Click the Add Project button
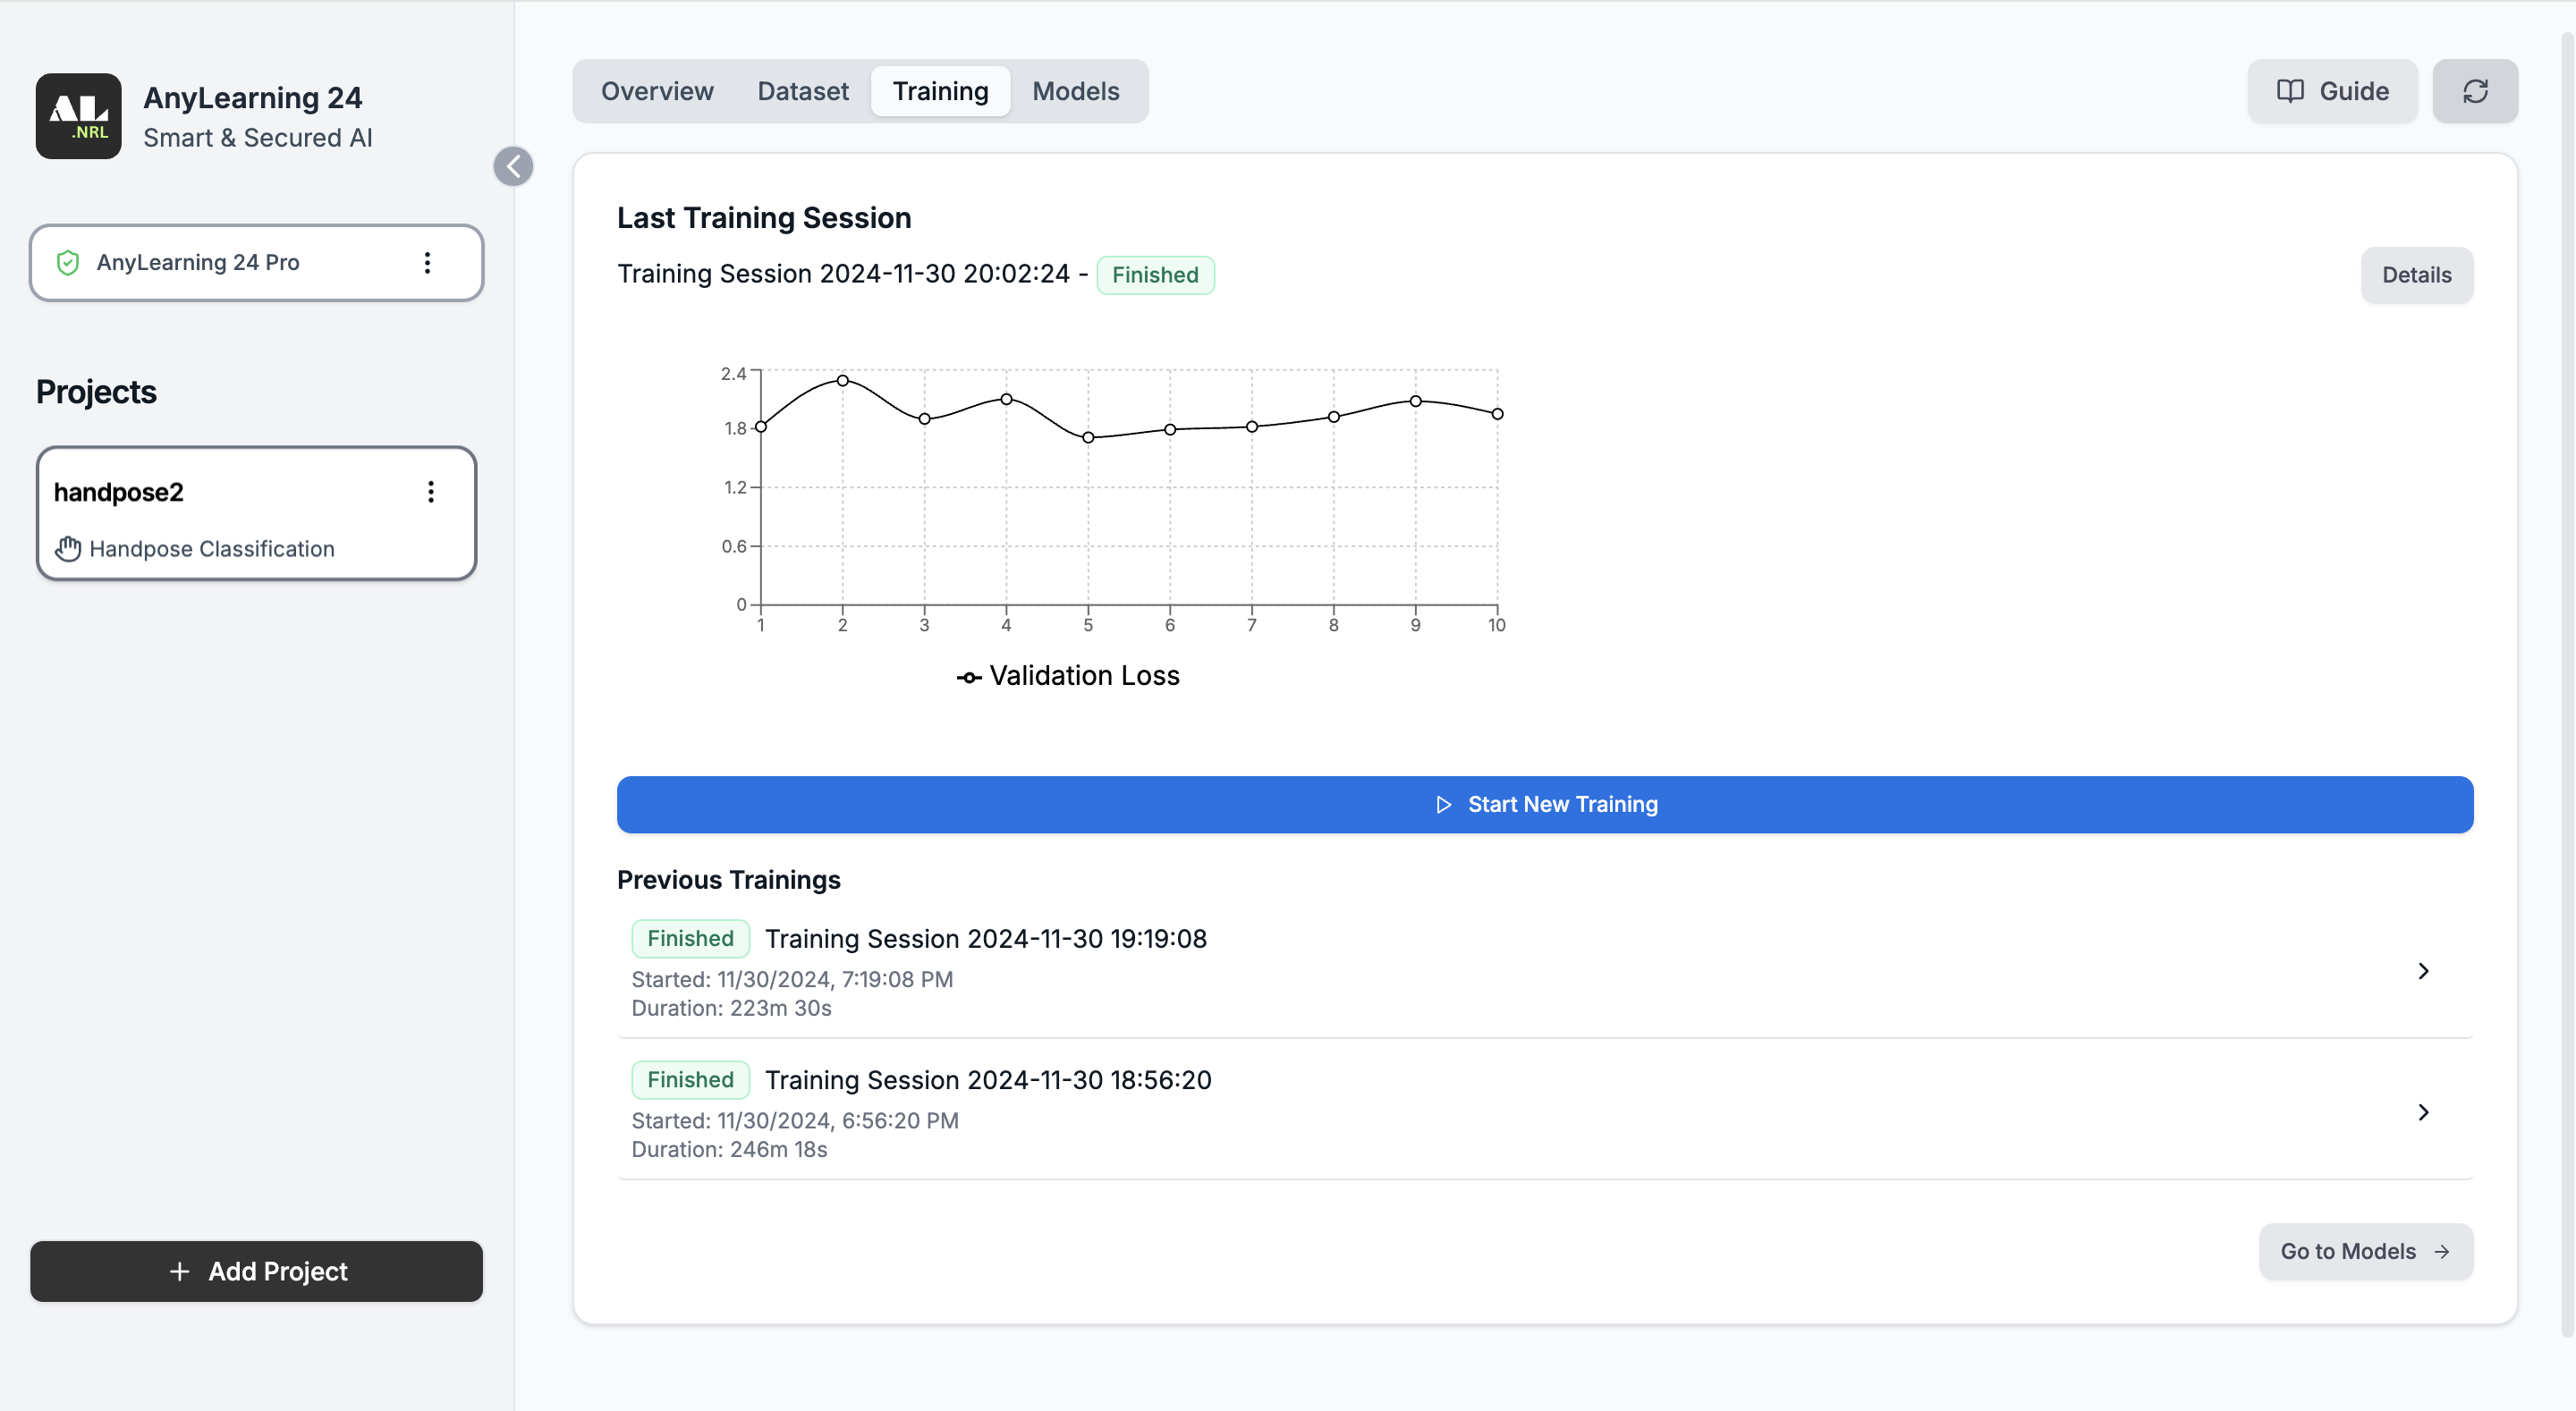Viewport: 2576px width, 1411px height. click(x=256, y=1270)
